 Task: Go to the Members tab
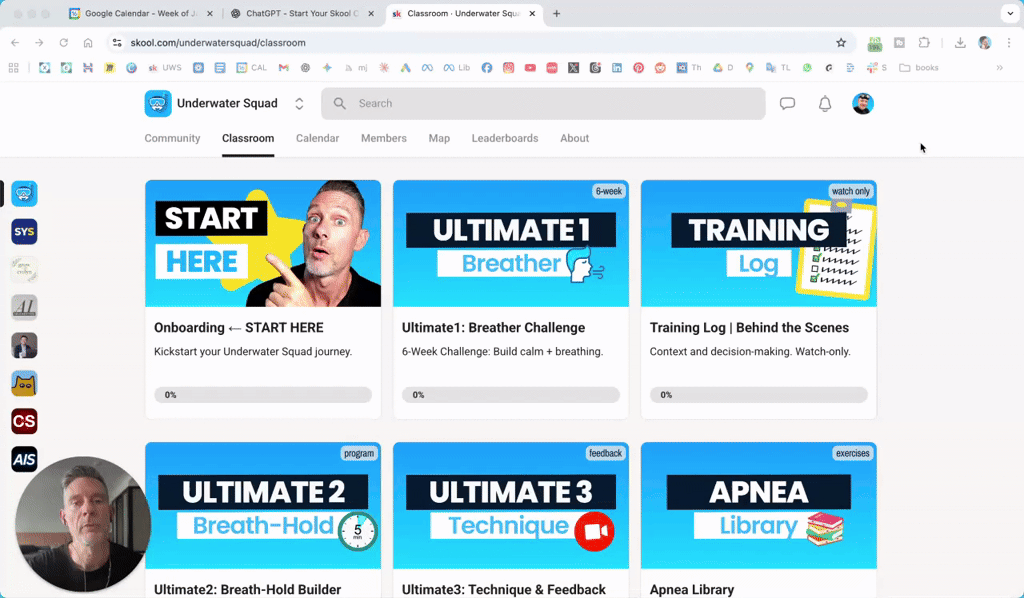[x=384, y=138]
